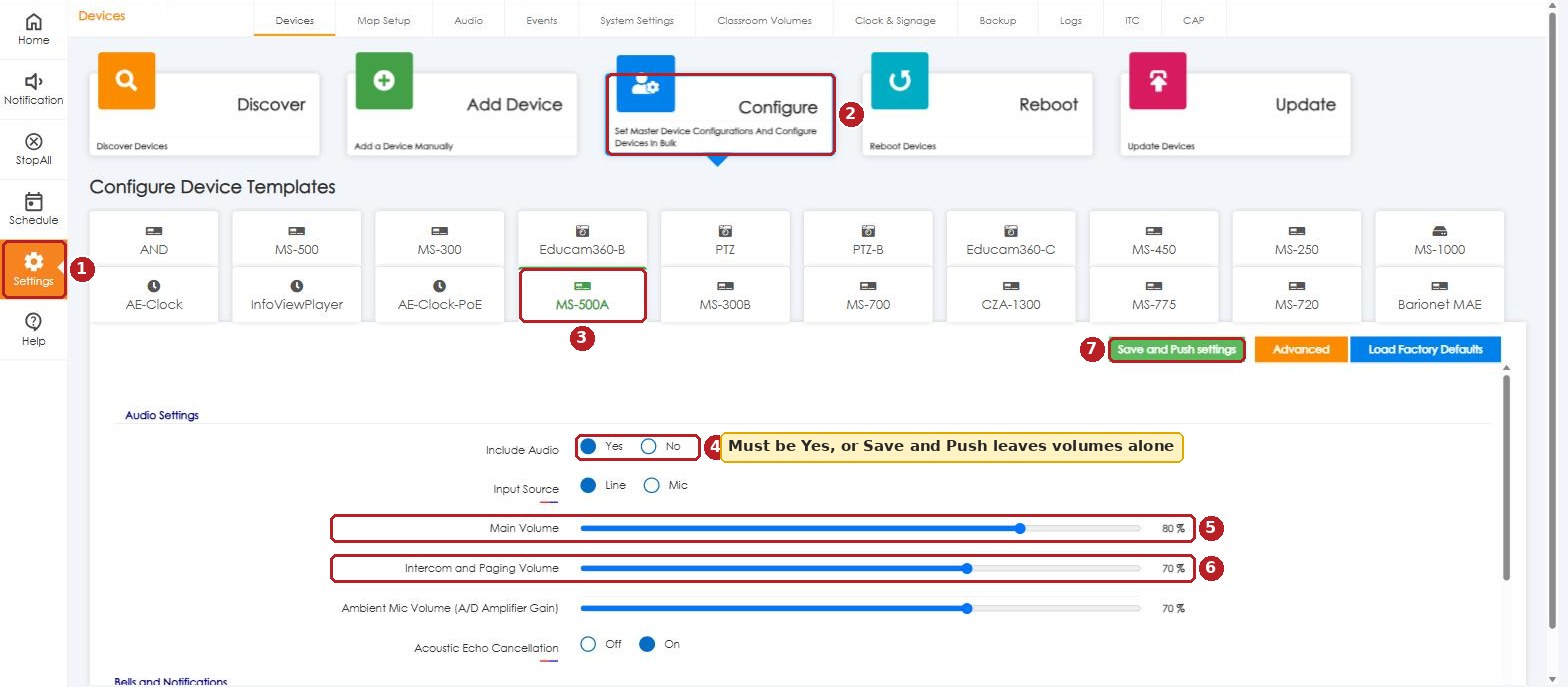This screenshot has width=1568, height=687.
Task: Turn Acoustic Echo Cancellation On
Action: click(647, 644)
